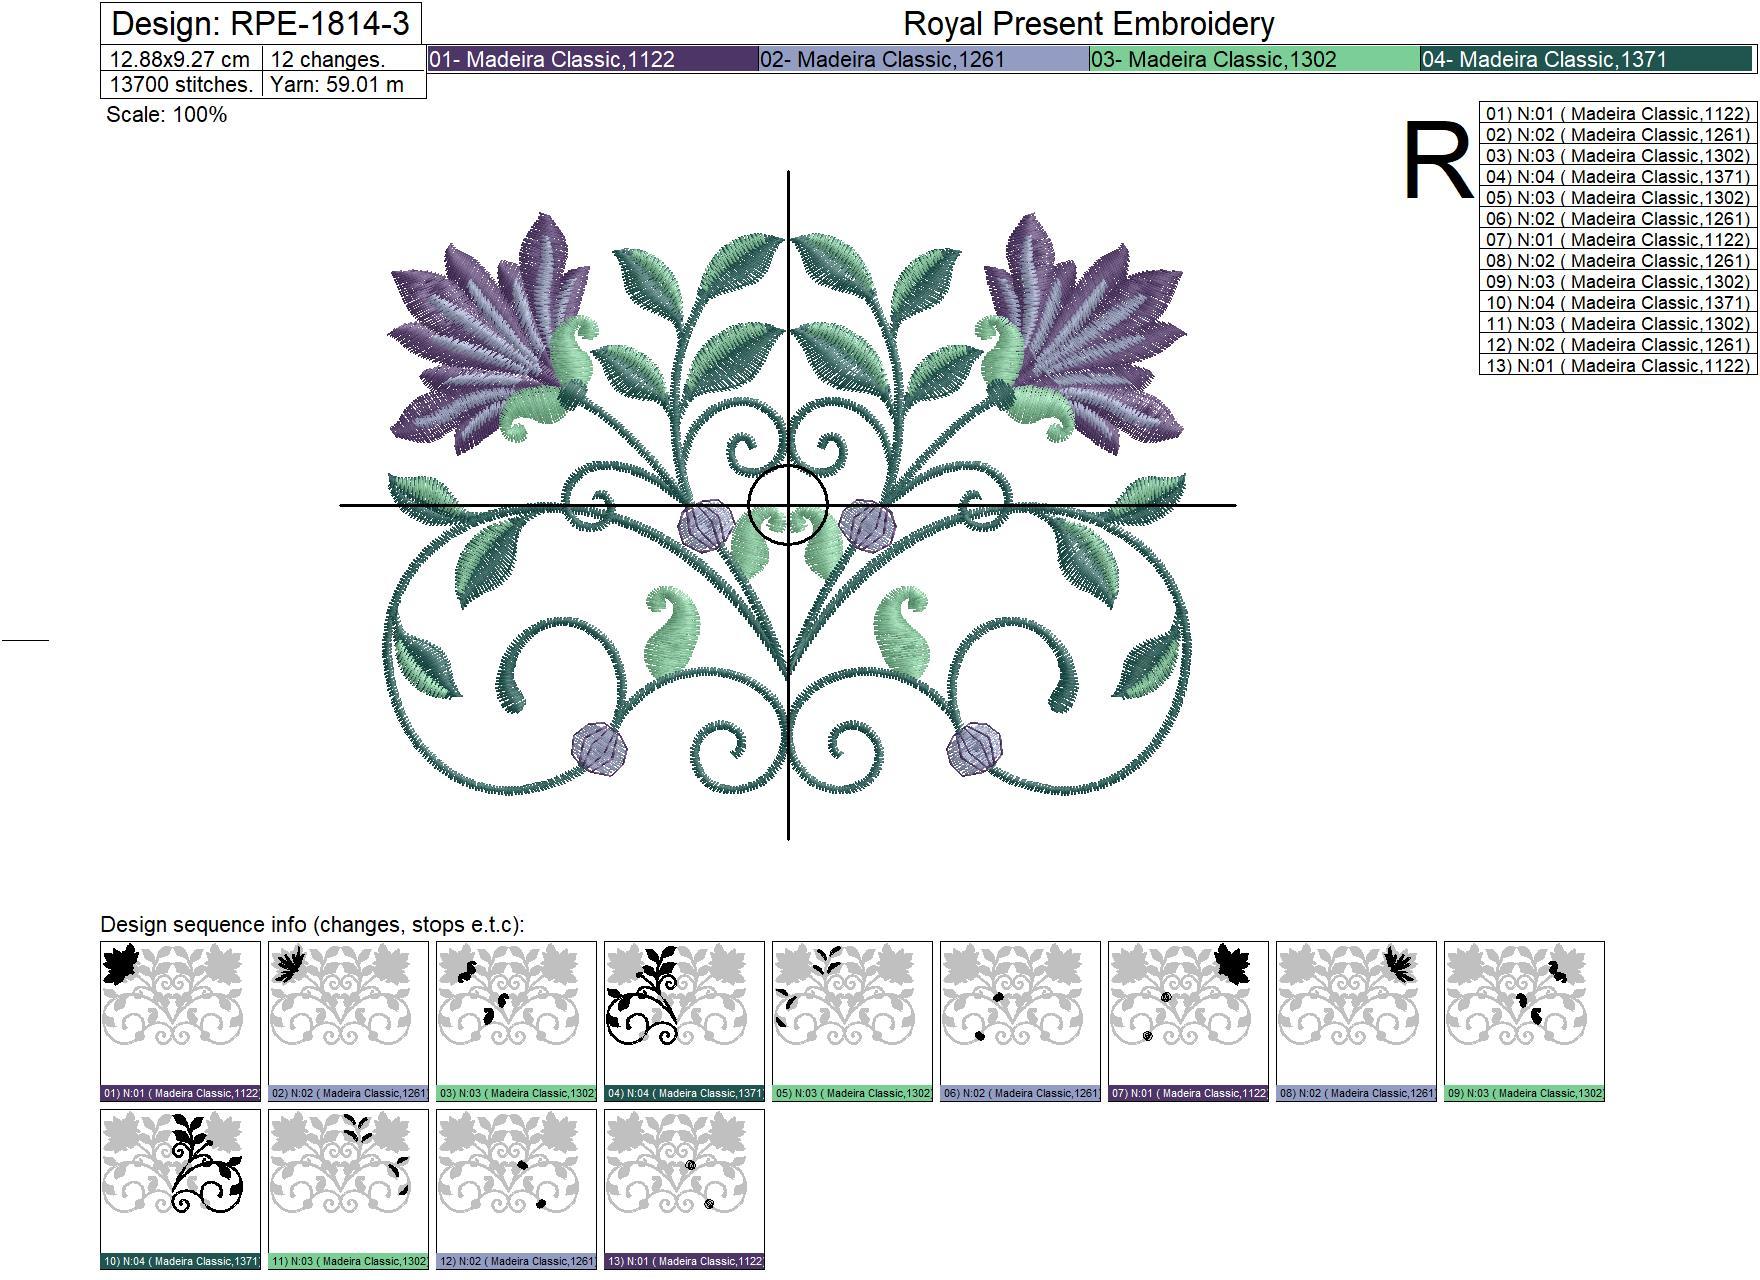This screenshot has width=1760, height=1280.
Task: Select sequence thumbnail 12) N:02 Madeira Classic,1261
Action: 516,1189
